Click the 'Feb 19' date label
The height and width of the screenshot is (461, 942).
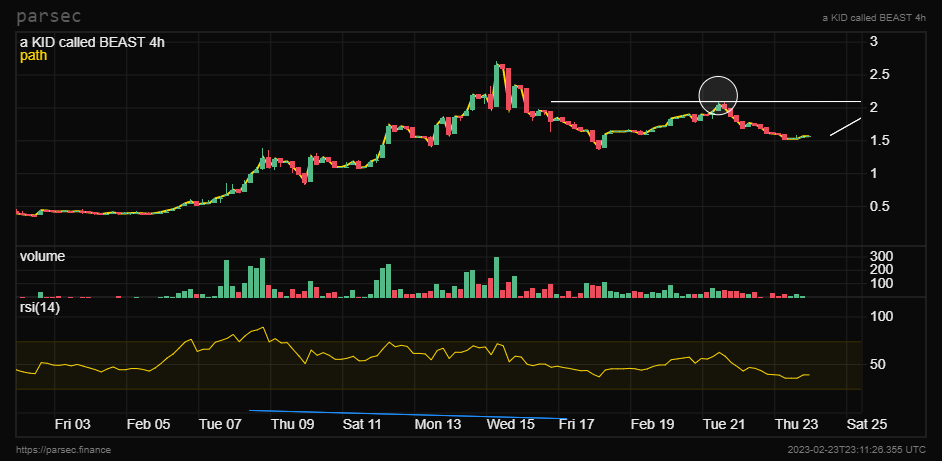(x=652, y=424)
